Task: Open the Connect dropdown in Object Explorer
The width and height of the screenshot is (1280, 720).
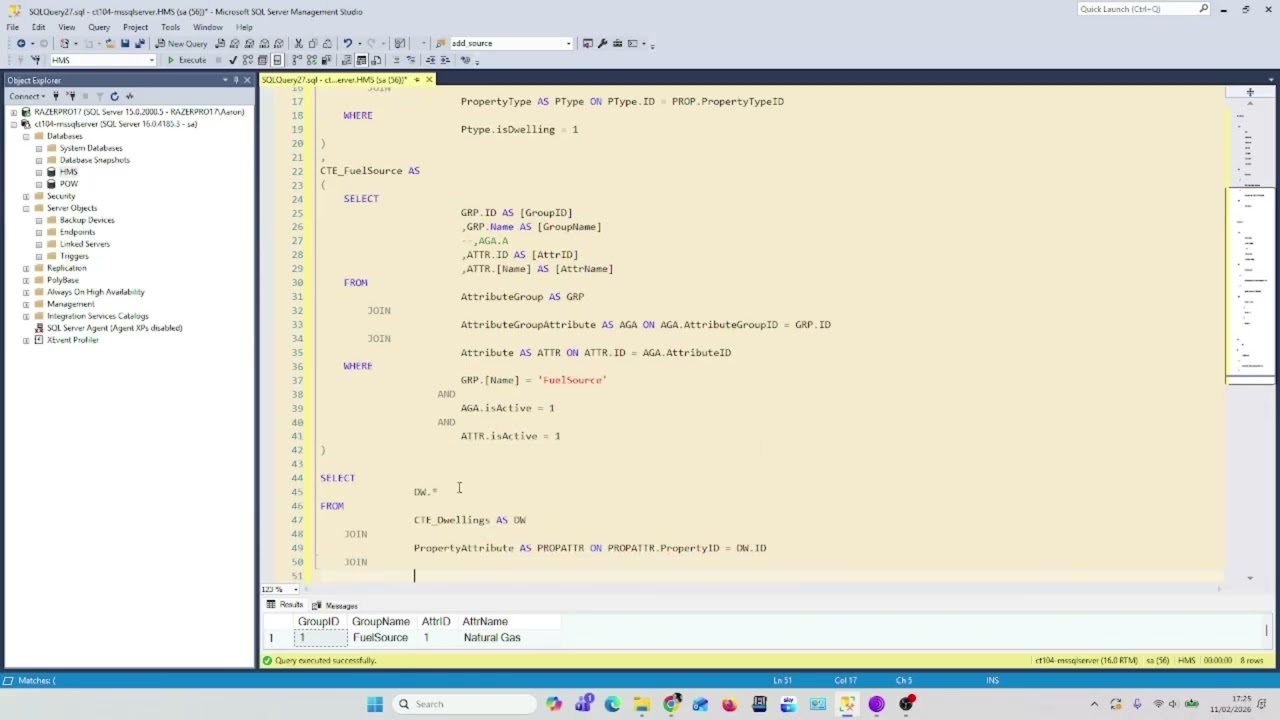Action: [x=27, y=96]
